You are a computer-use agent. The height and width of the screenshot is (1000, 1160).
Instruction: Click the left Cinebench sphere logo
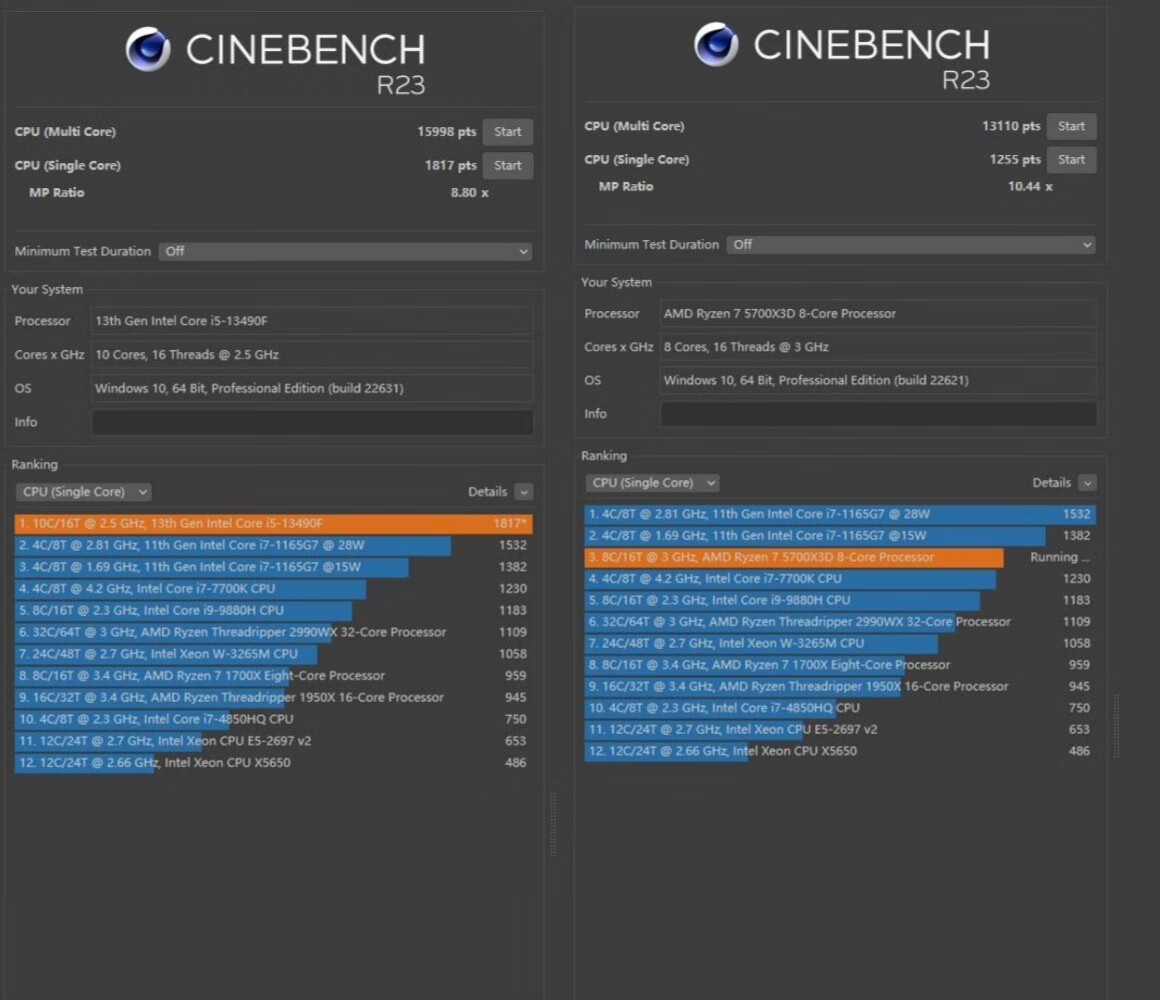tap(148, 49)
